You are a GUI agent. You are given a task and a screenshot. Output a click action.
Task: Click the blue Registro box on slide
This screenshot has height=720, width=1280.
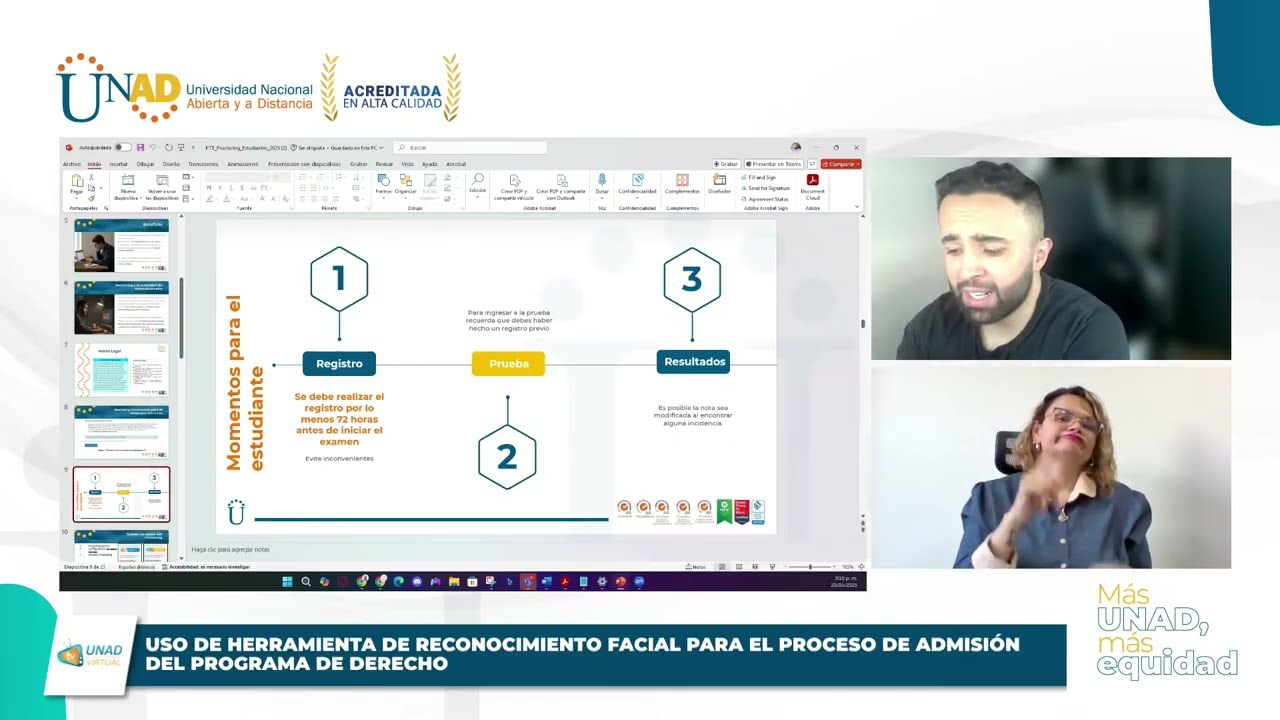tap(339, 363)
